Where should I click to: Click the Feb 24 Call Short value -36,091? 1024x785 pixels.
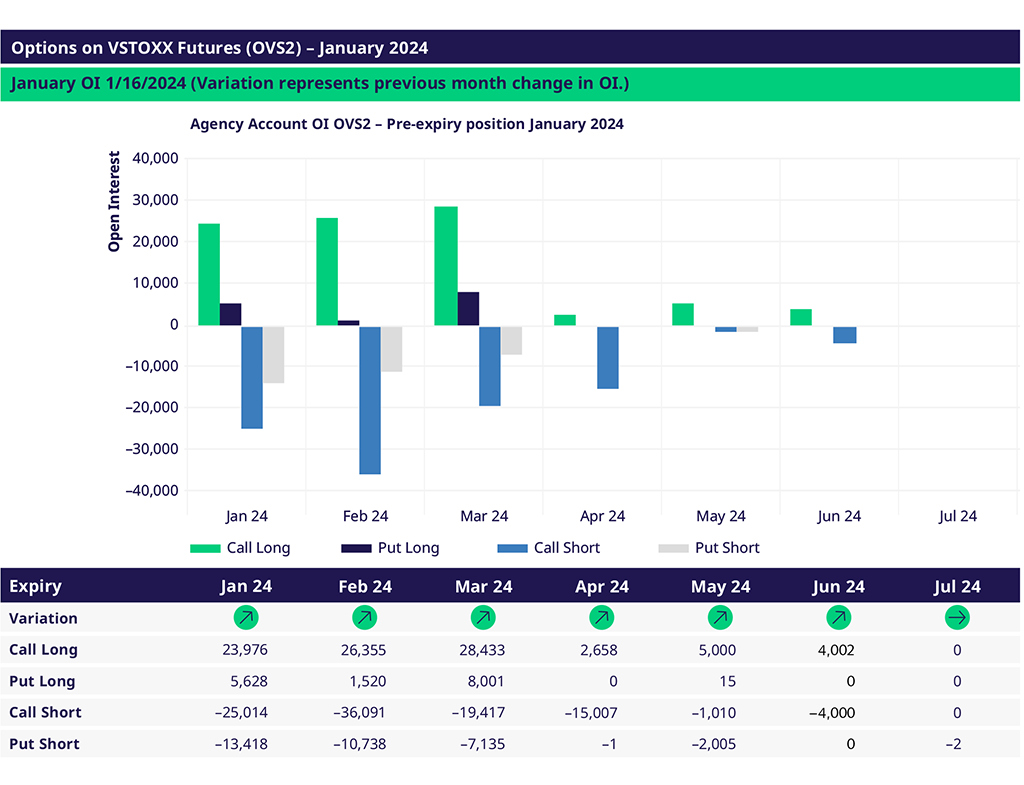tap(357, 713)
